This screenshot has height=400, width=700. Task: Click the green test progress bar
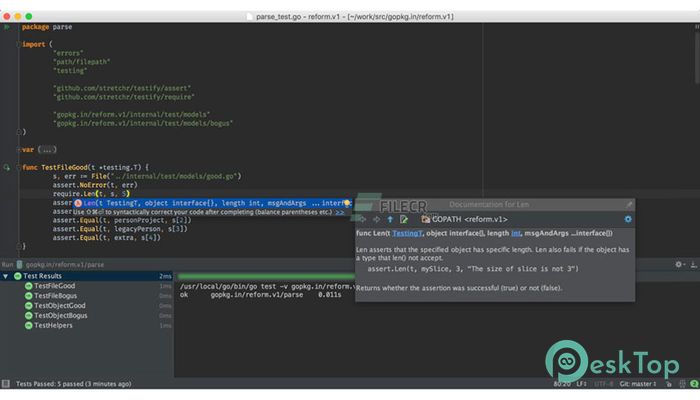(266, 277)
